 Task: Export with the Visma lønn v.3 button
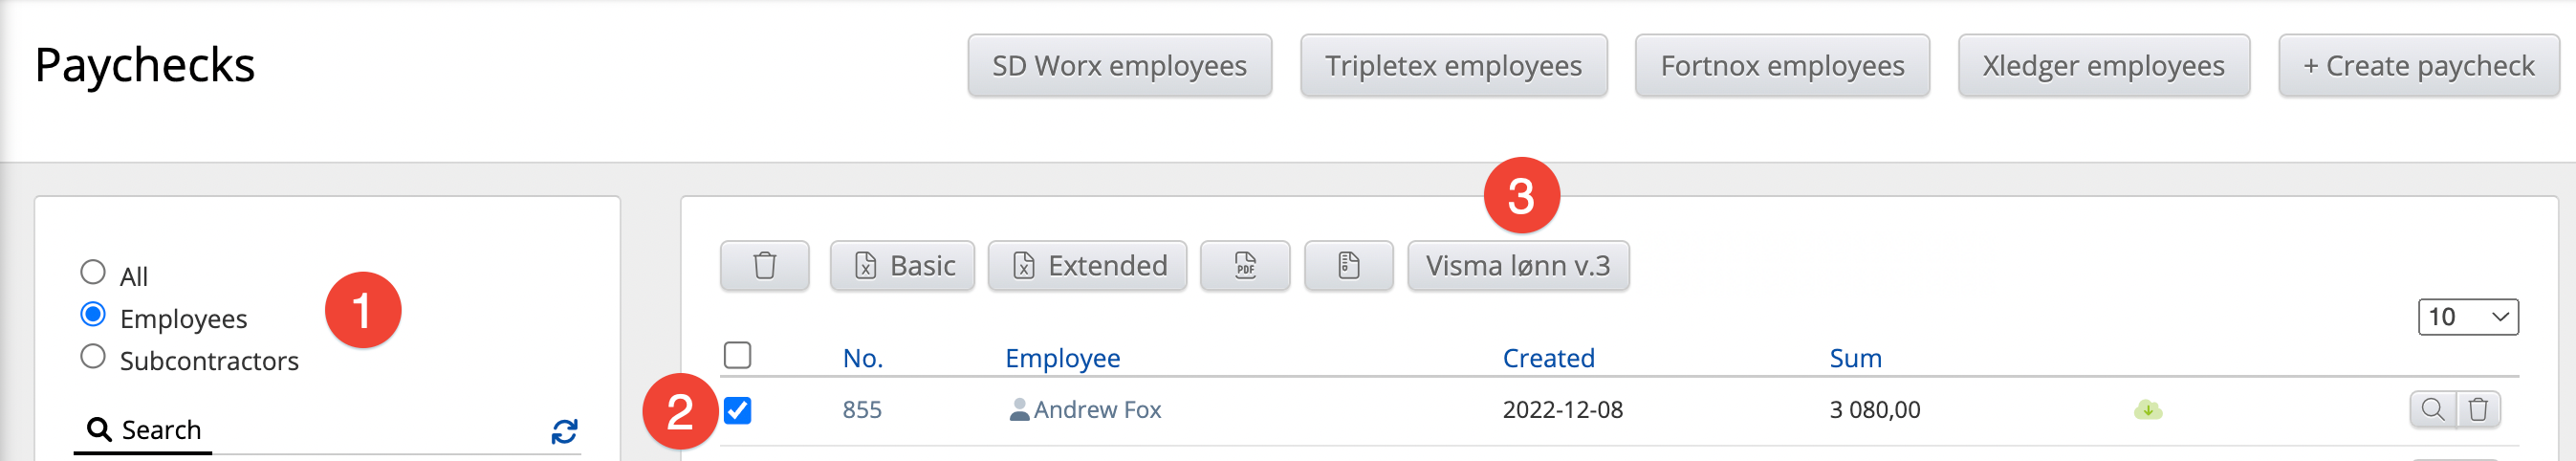pos(1518,266)
